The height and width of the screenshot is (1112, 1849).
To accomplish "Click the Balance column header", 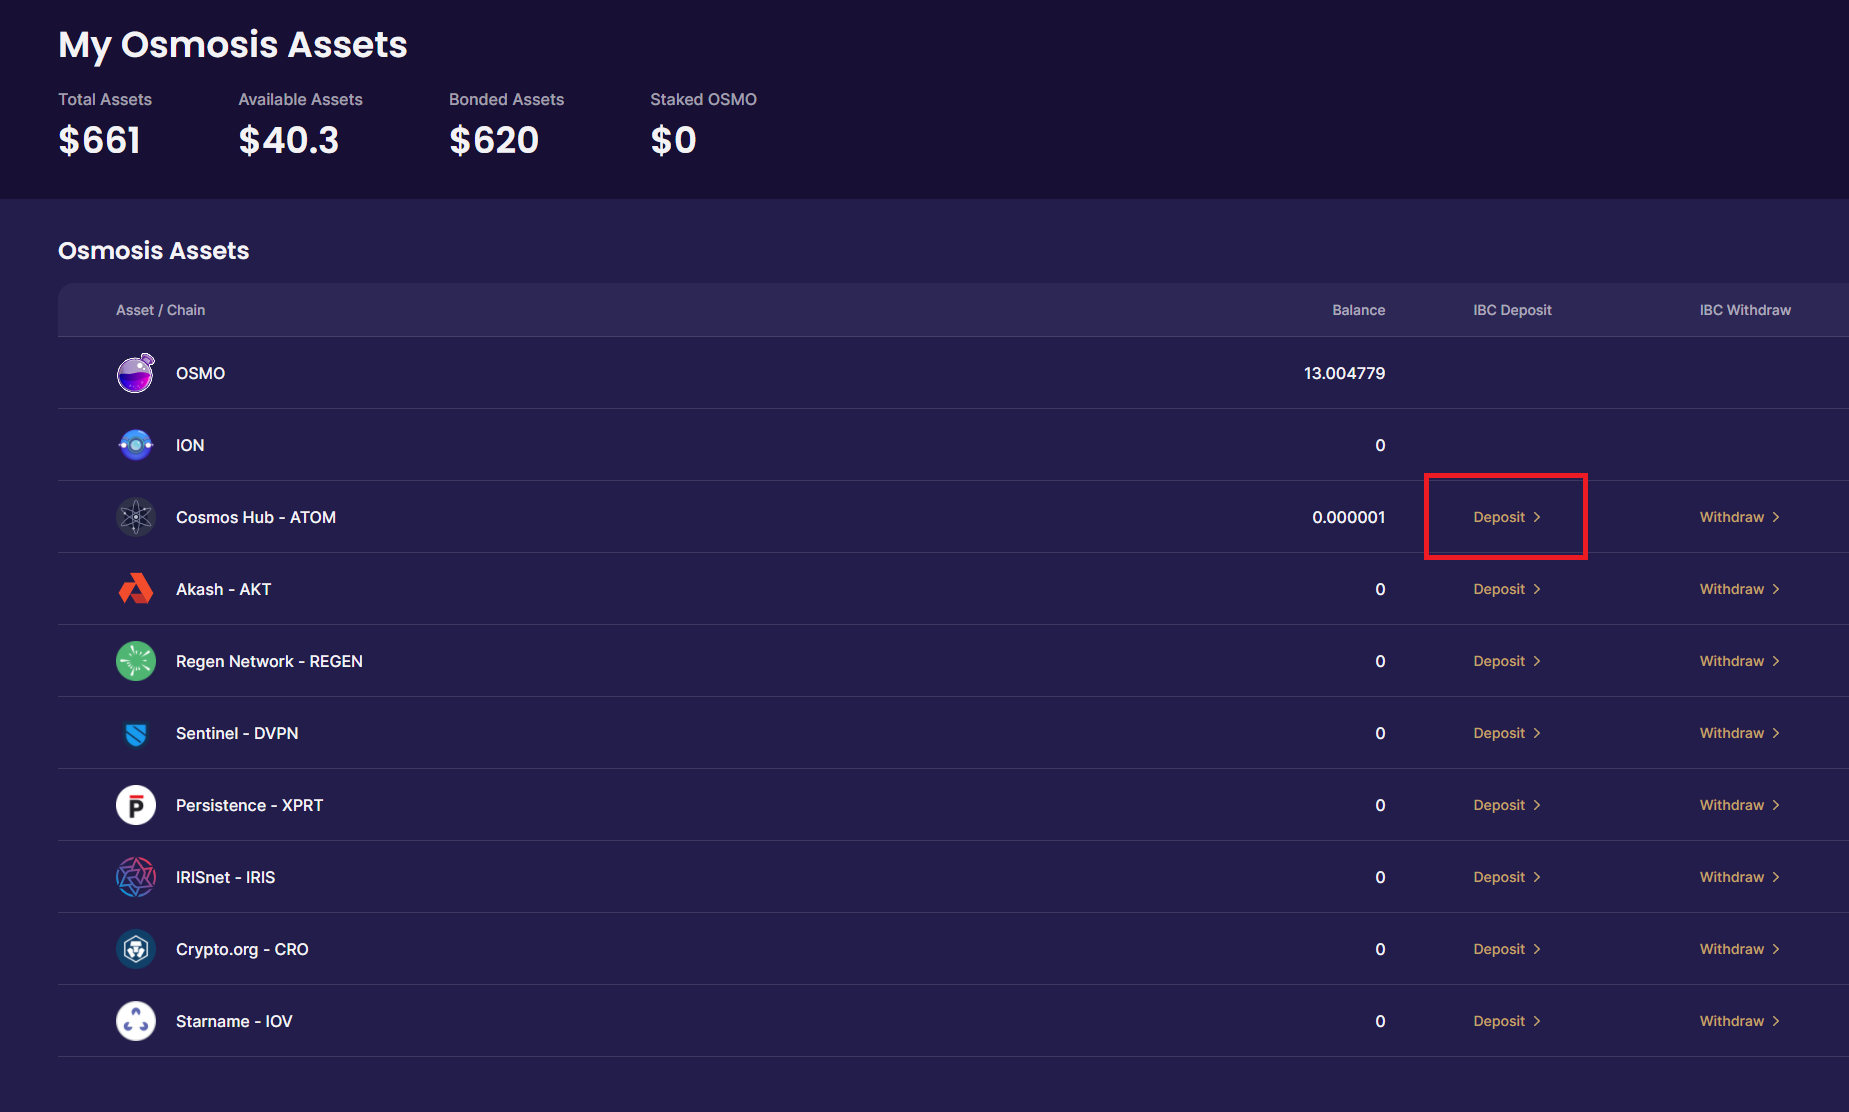I will pyautogui.click(x=1358, y=310).
